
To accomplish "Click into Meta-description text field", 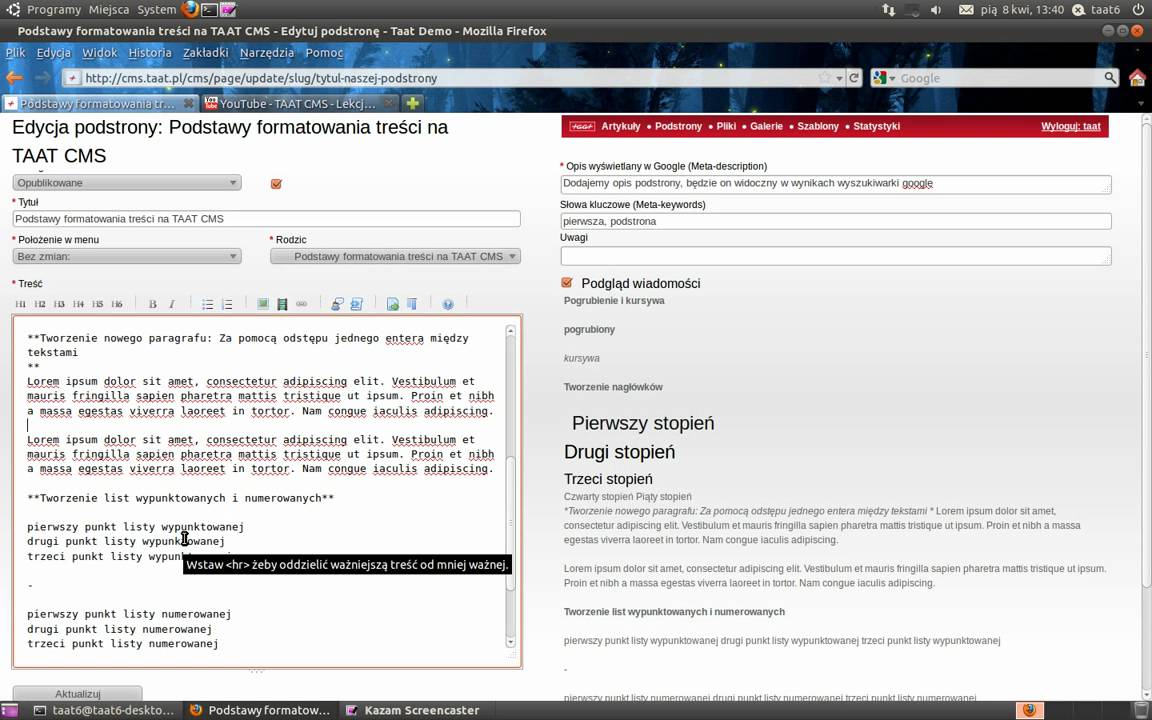I will point(835,184).
